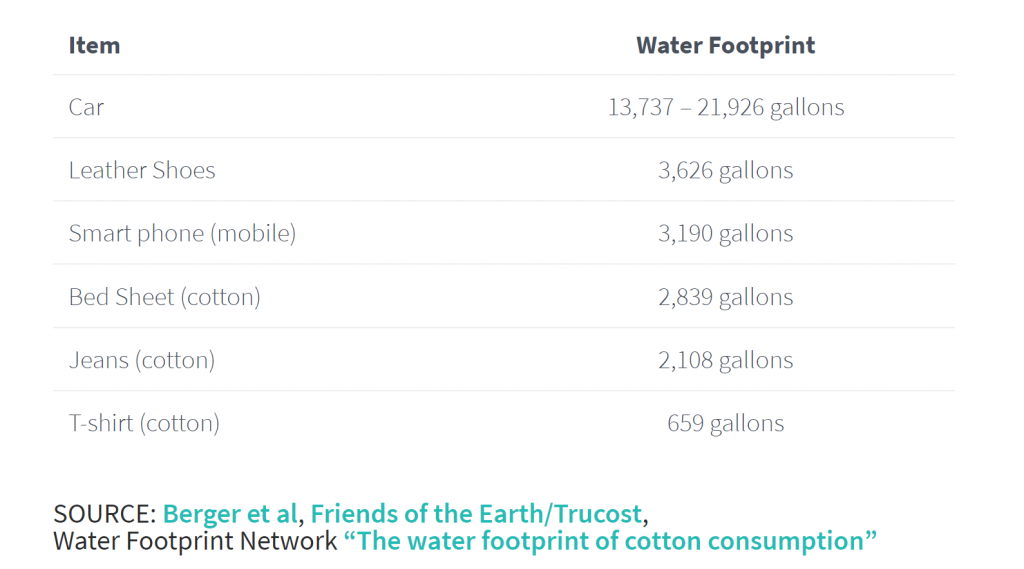Select the T-shirt (cotton) row label
The height and width of the screenshot is (569, 1024).
click(x=144, y=424)
